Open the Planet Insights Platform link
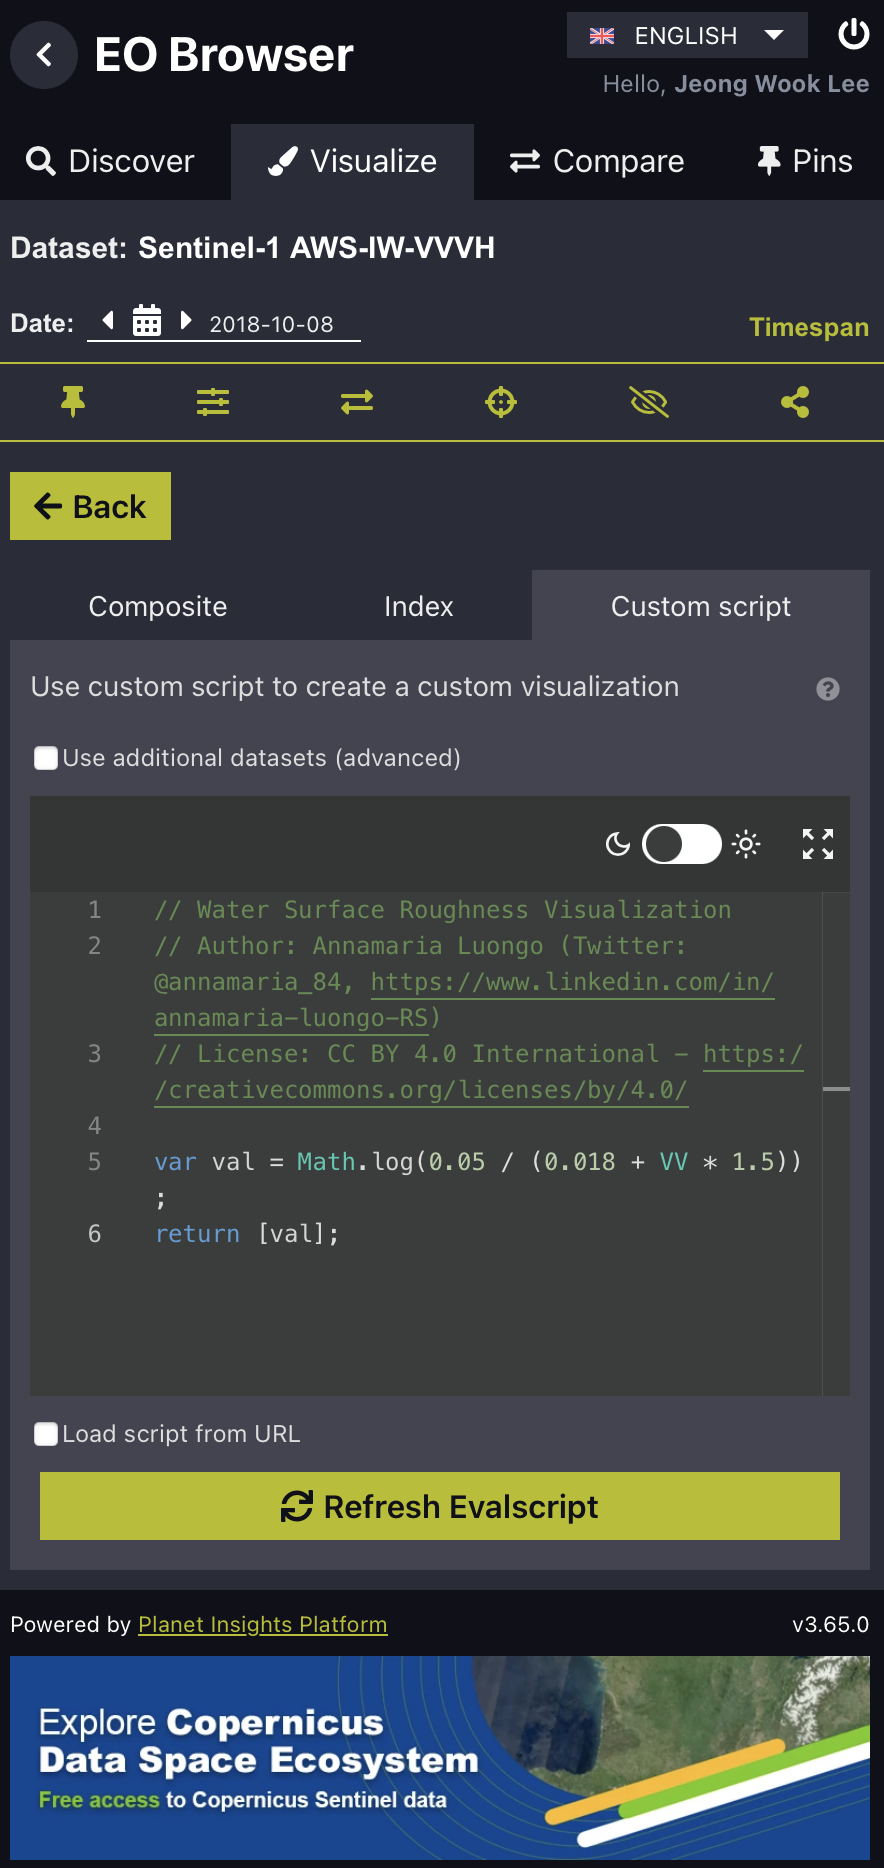This screenshot has width=884, height=1868. (262, 1624)
